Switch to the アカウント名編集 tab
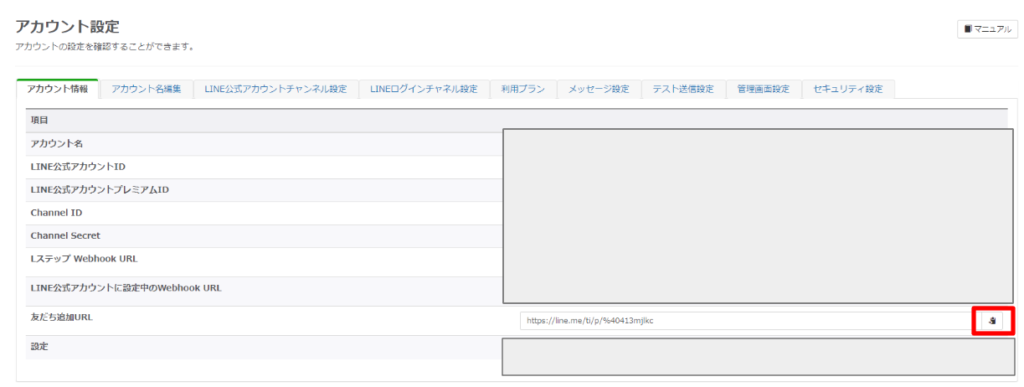Image resolution: width=1024 pixels, height=387 pixels. 146,89
